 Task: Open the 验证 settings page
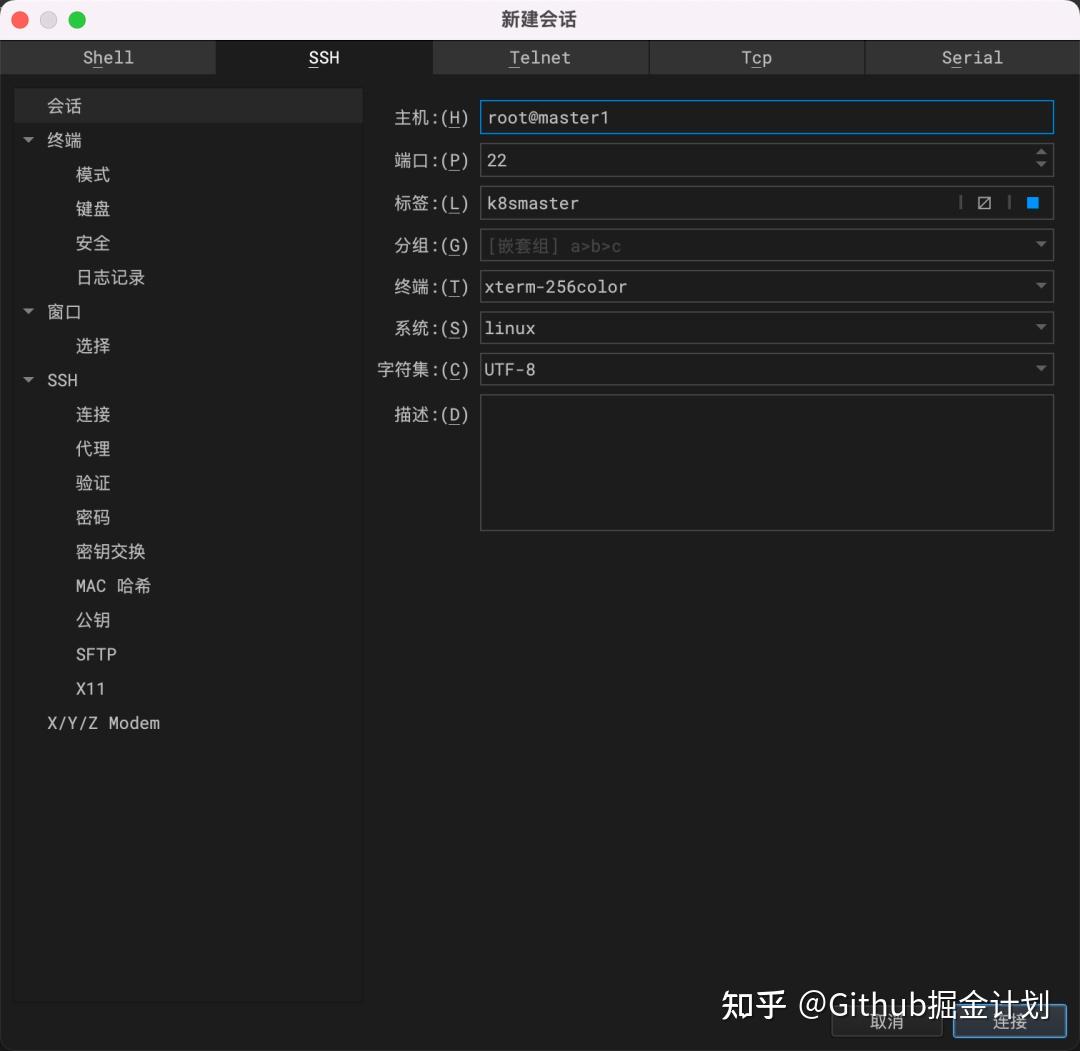pyautogui.click(x=93, y=483)
